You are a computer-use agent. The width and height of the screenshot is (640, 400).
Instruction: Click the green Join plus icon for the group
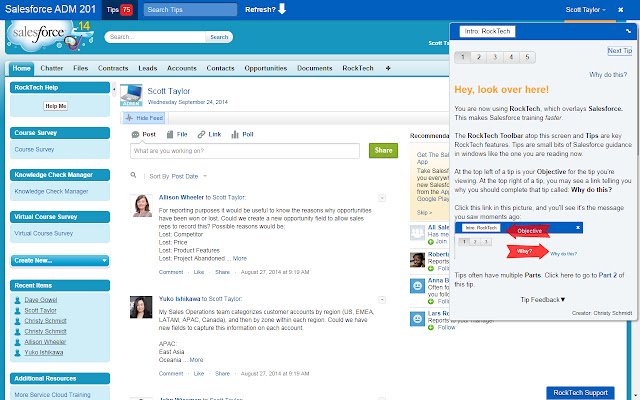[x=431, y=242]
